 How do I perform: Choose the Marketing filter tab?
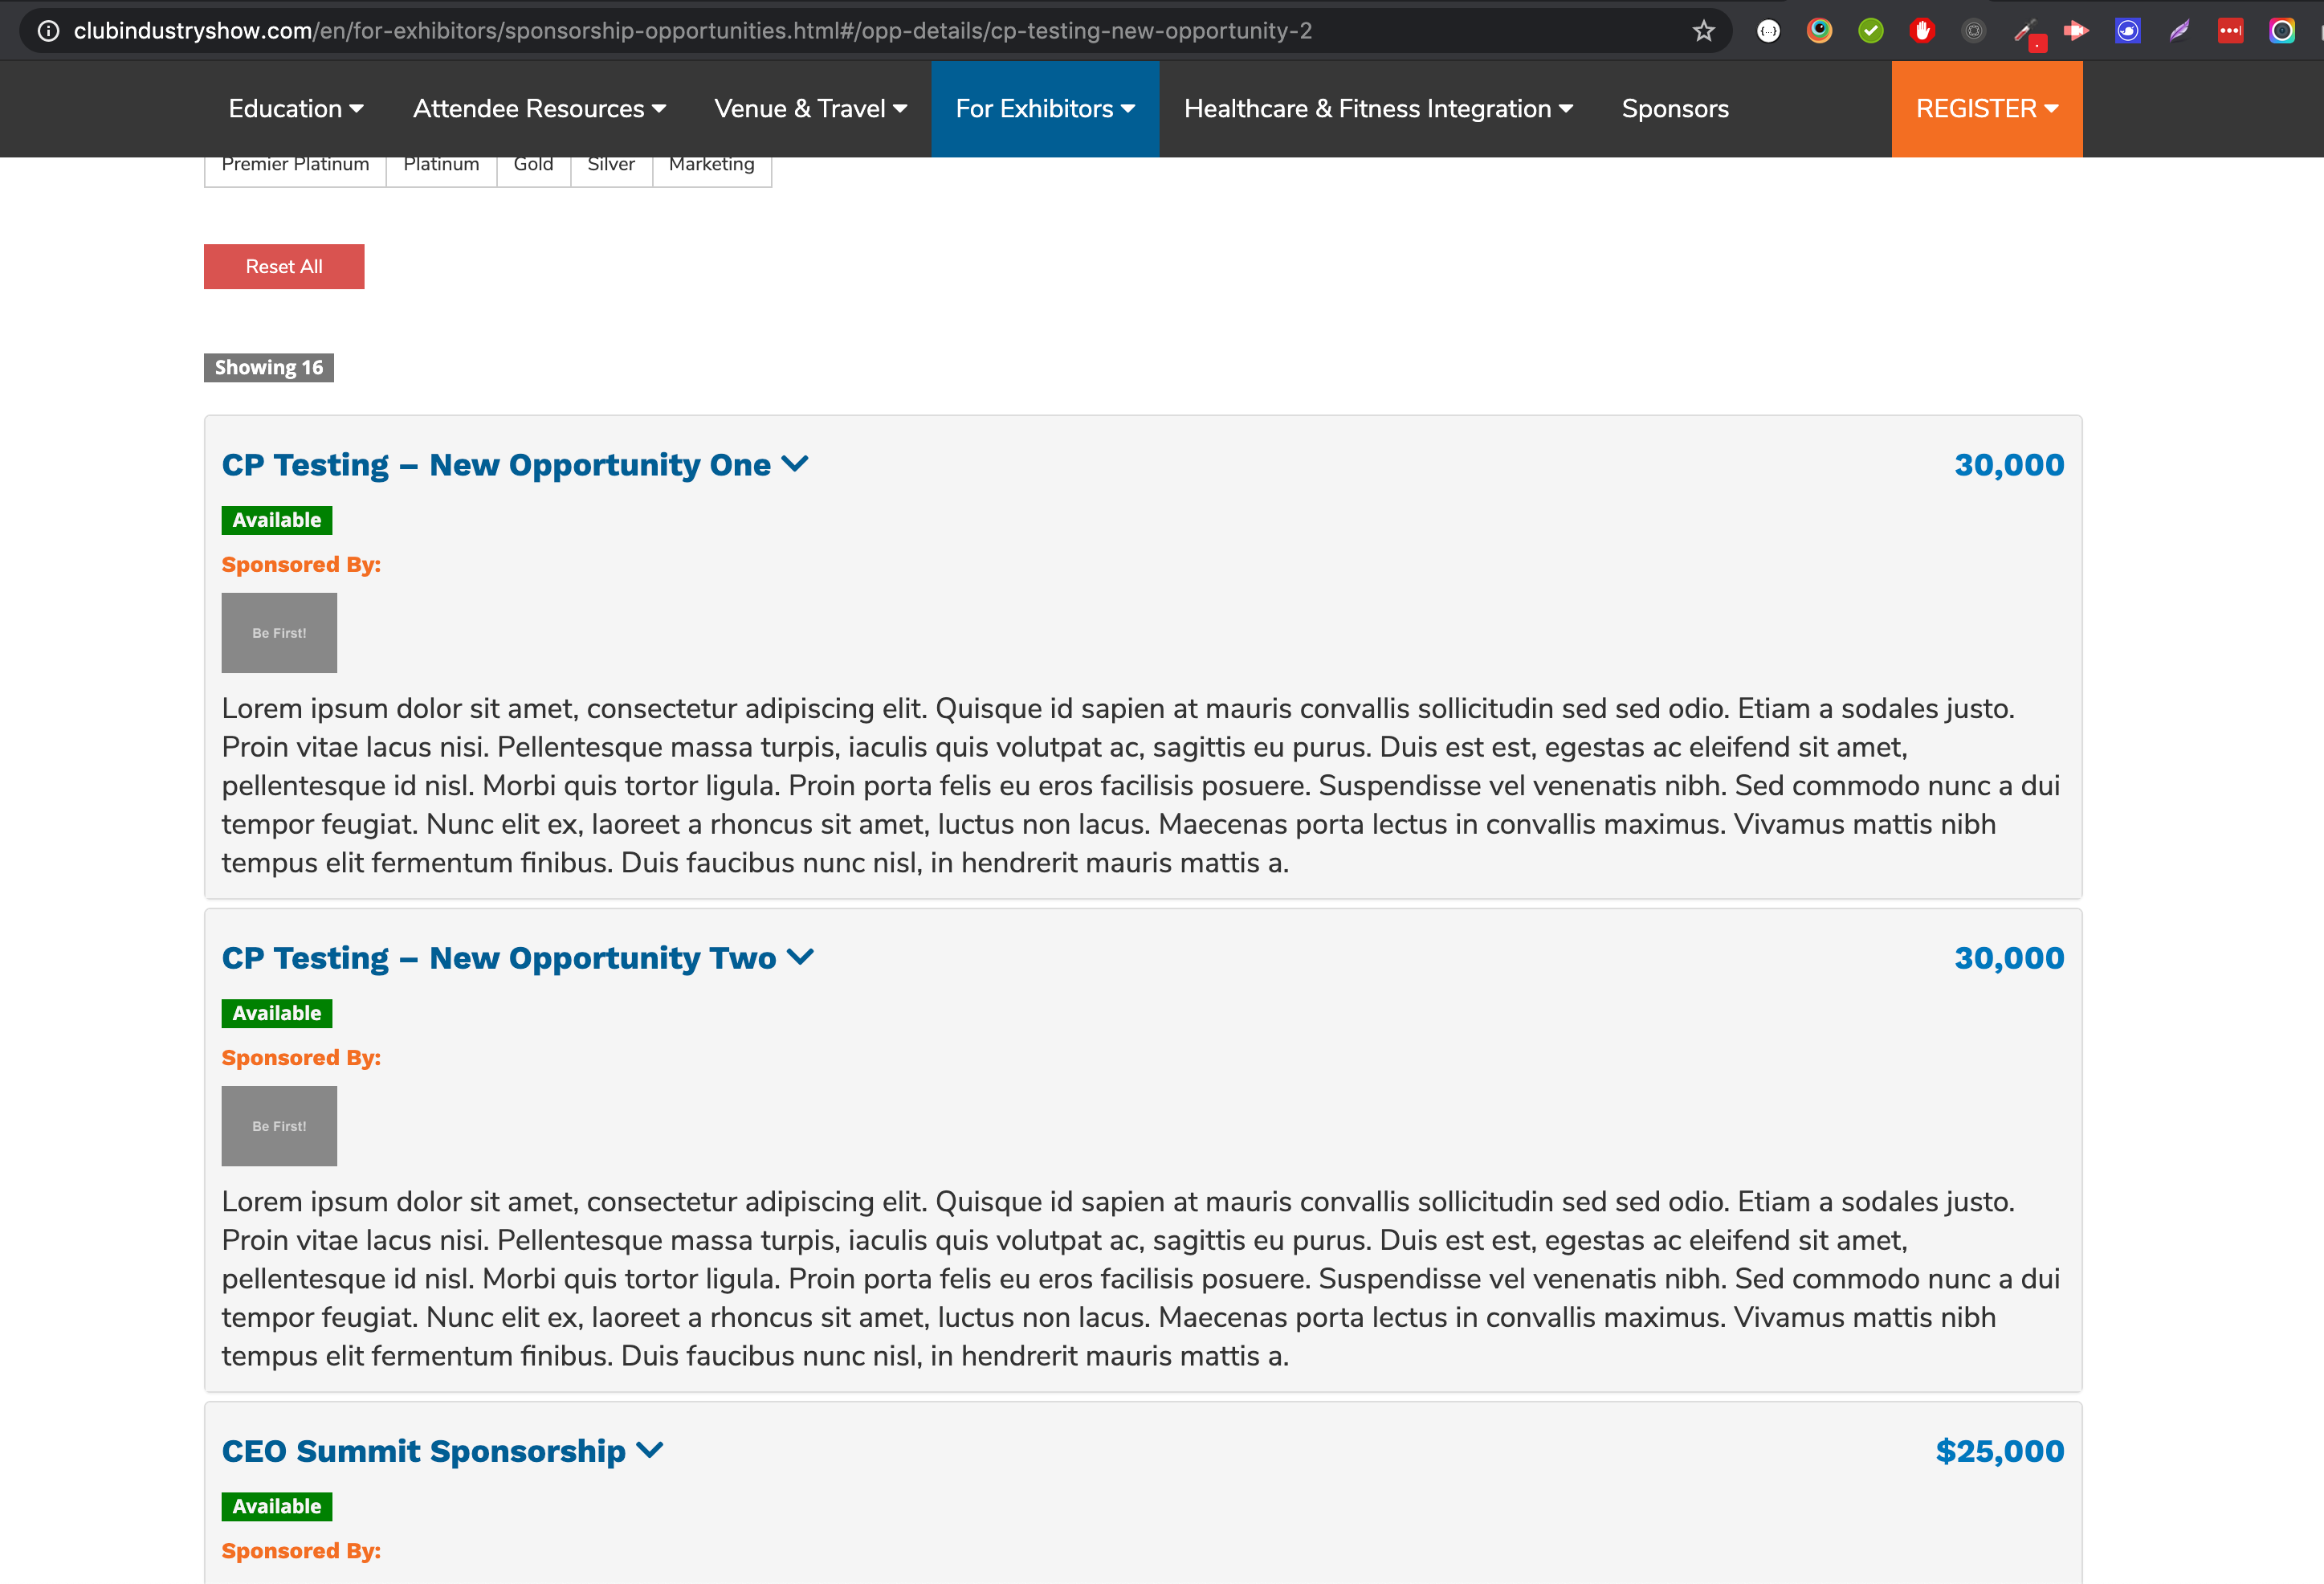pyautogui.click(x=712, y=166)
